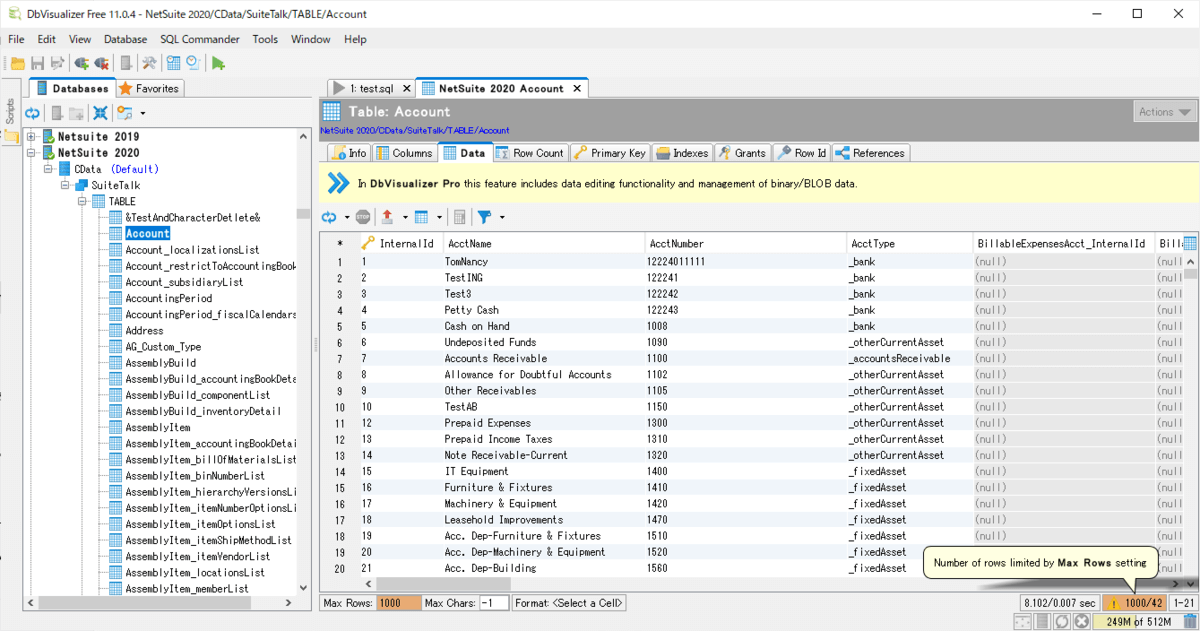The width and height of the screenshot is (1200, 631).
Task: Expand the Netsuite 2019 connection node
Action: click(x=31, y=137)
